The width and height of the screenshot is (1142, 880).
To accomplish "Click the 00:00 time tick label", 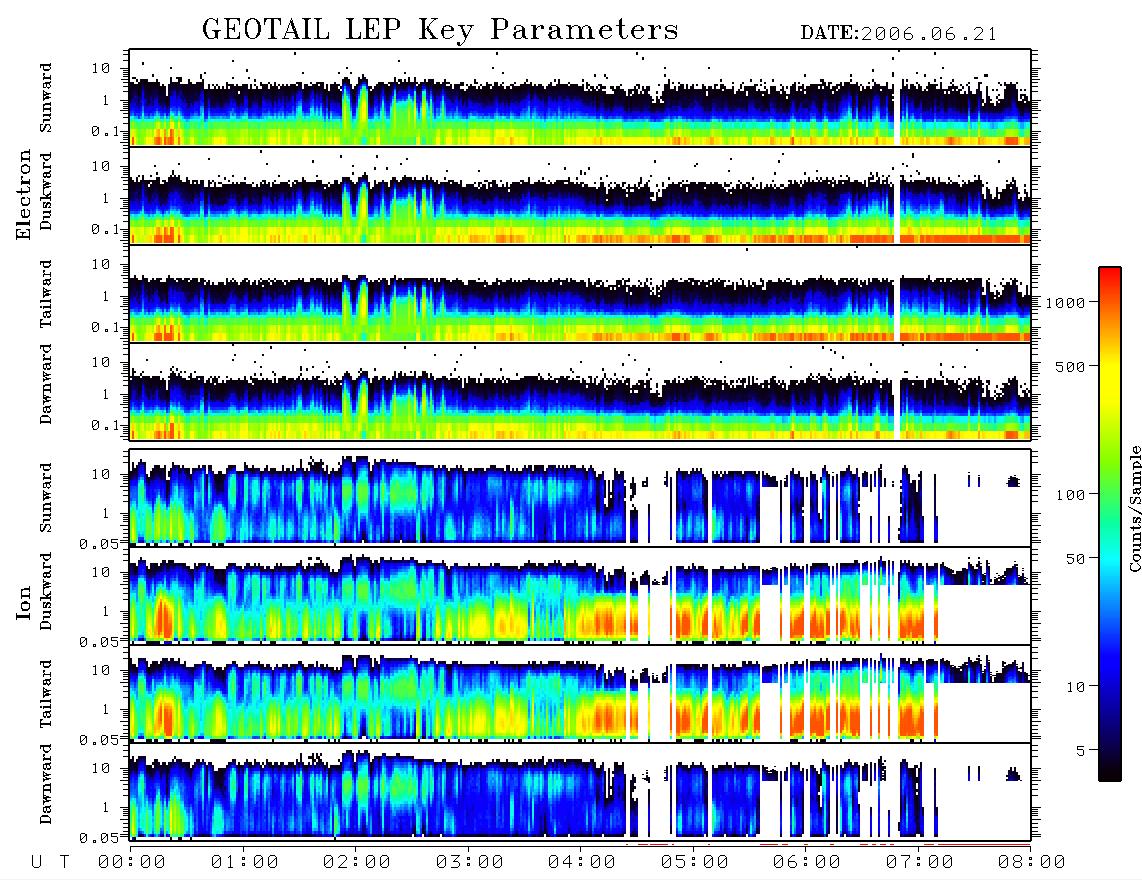I will point(132,862).
